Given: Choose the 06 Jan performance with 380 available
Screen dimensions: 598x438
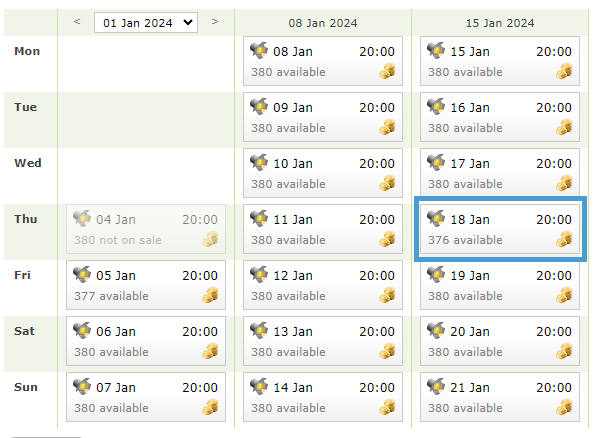Looking at the screenshot, I should pos(146,341).
